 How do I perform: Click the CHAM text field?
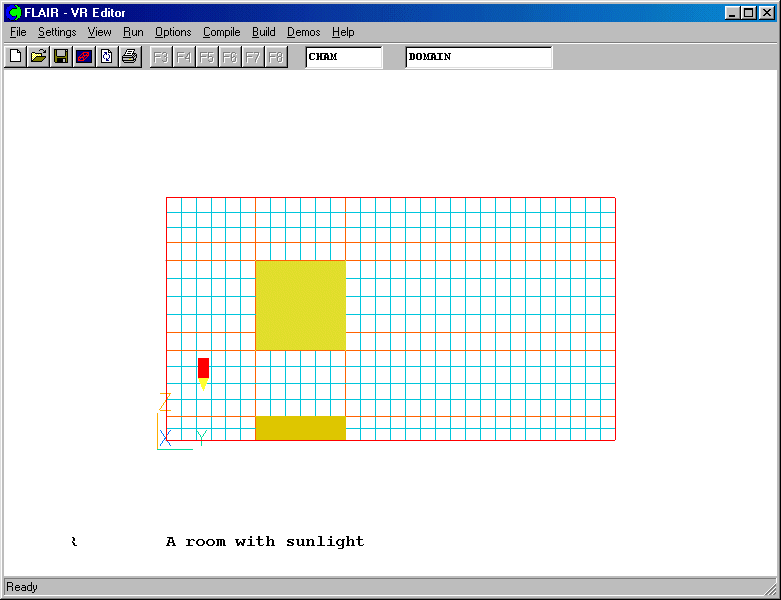coord(343,57)
